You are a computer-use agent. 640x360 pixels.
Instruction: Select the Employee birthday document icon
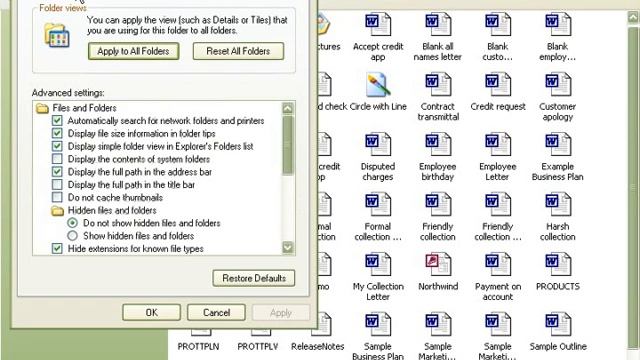click(x=438, y=144)
